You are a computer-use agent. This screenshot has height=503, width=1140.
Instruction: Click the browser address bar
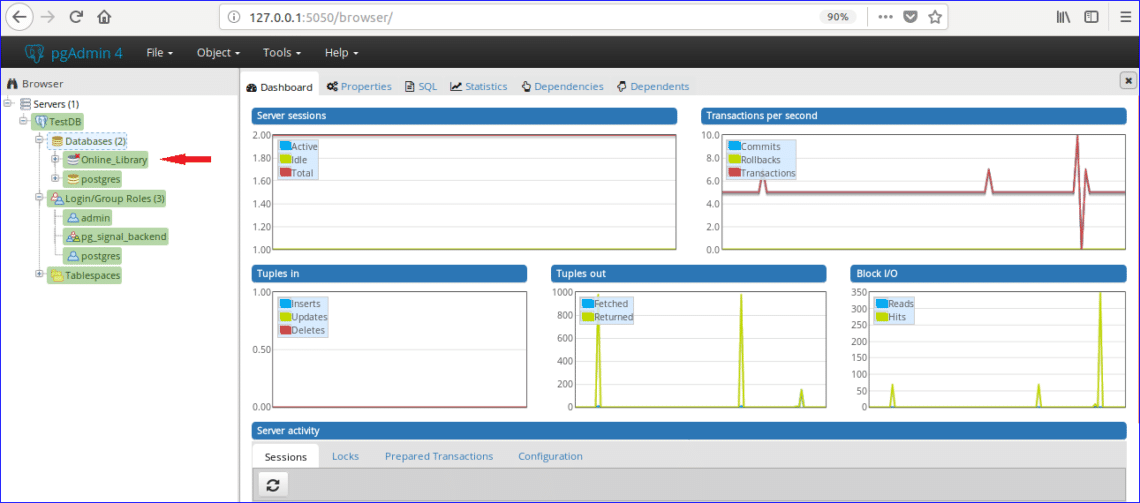point(520,17)
